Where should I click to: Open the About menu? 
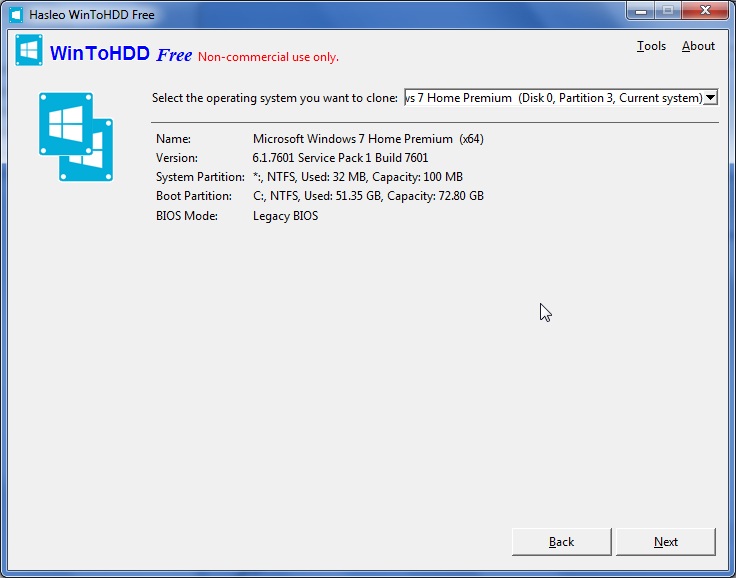[698, 46]
